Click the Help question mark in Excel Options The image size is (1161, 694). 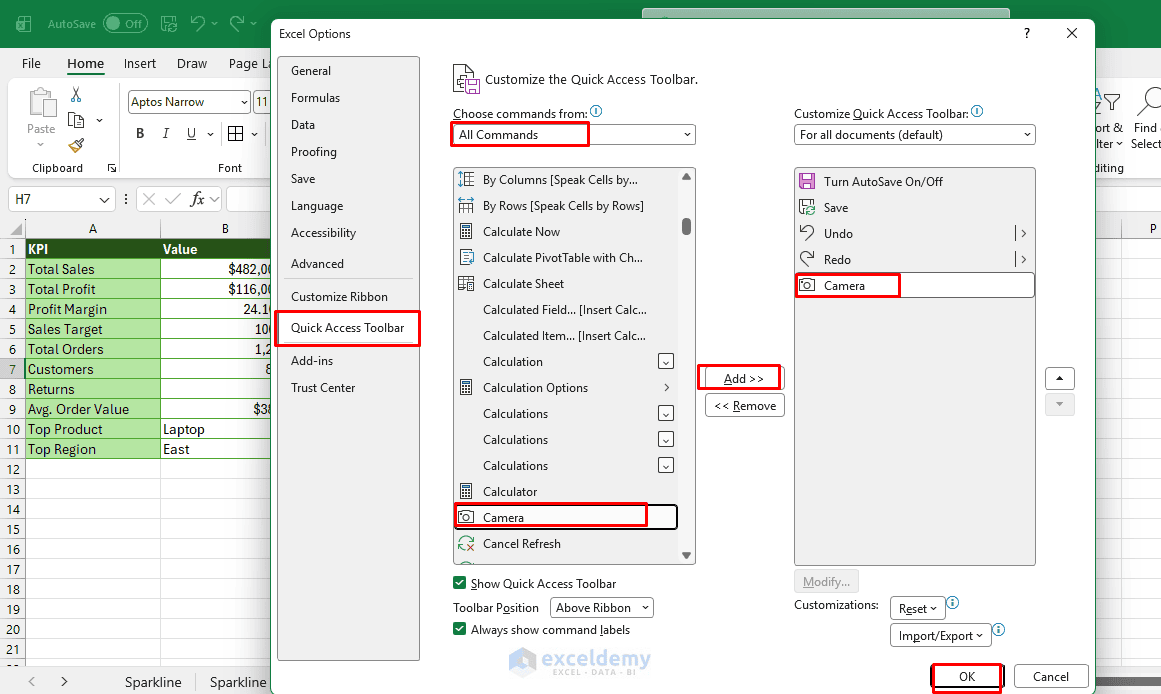pos(1027,33)
